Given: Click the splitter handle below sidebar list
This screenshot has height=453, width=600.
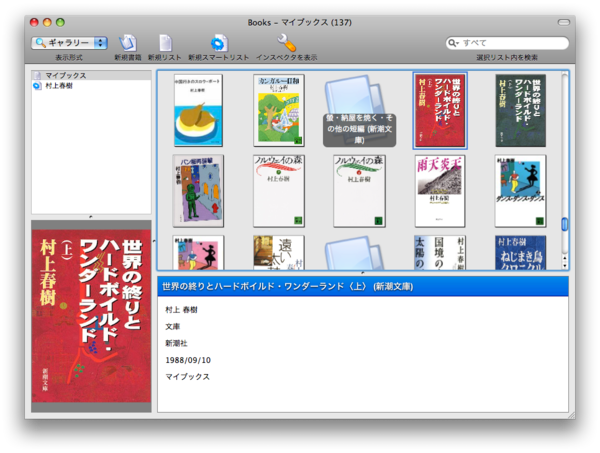Looking at the screenshot, I should point(91,217).
